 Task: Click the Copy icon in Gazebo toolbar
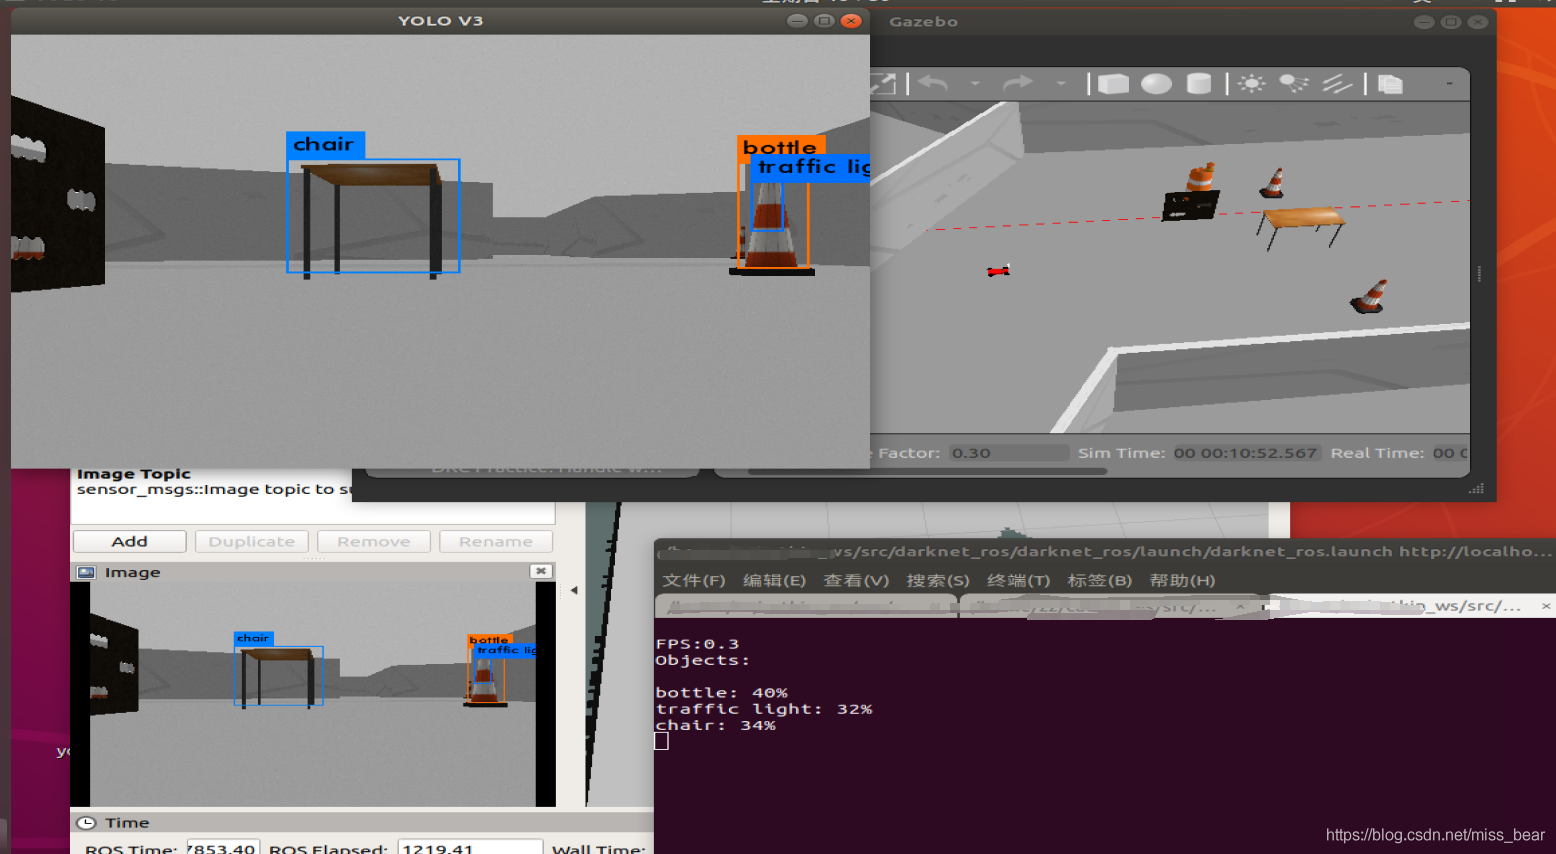[x=1390, y=84]
